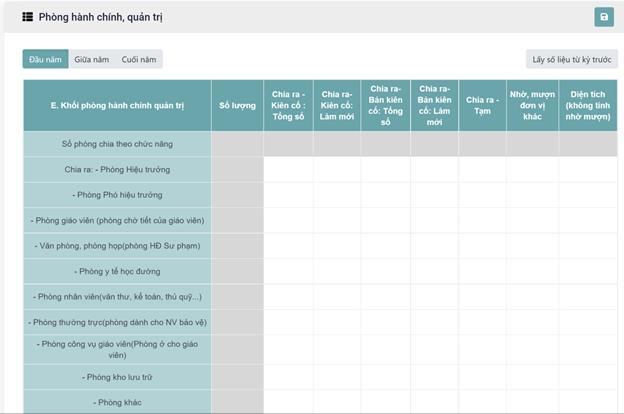This screenshot has width=624, height=414.
Task: Click the Số lượng column header
Action: point(237,105)
